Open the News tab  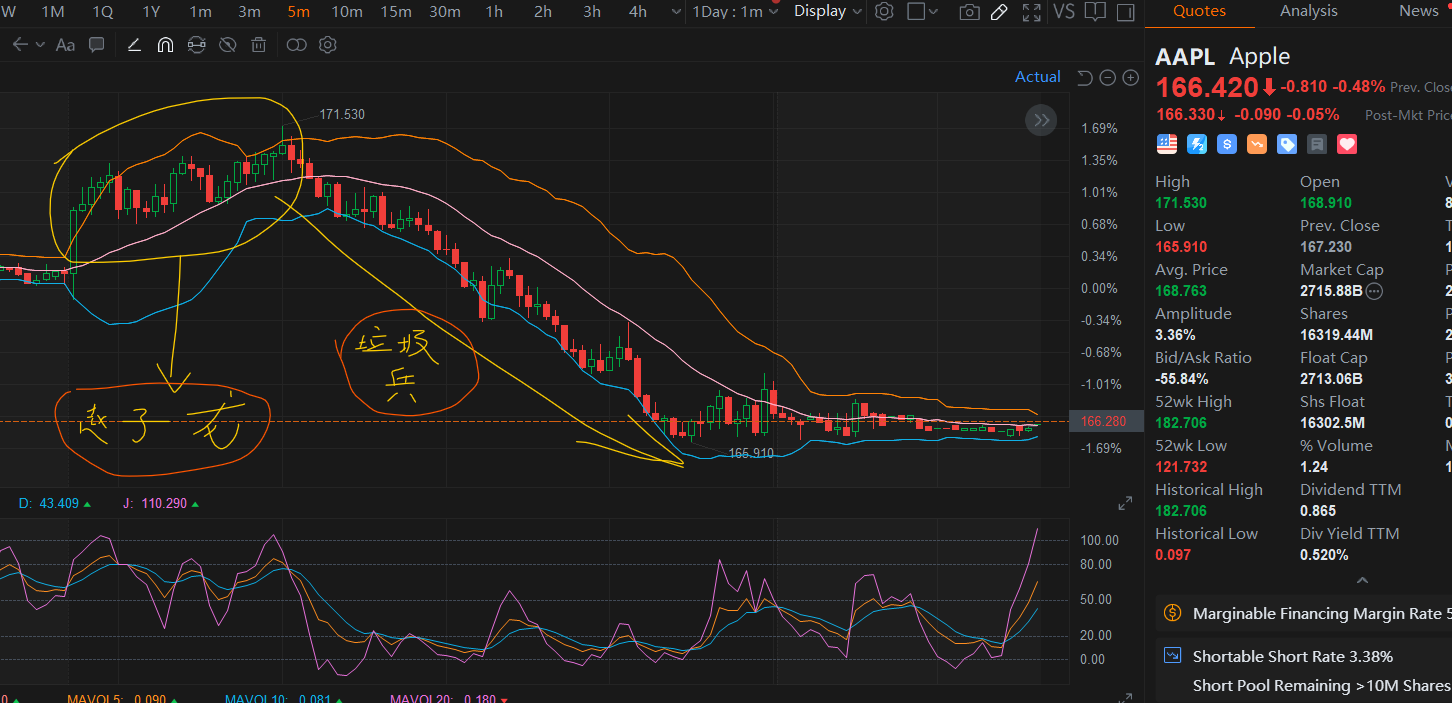coord(1418,11)
